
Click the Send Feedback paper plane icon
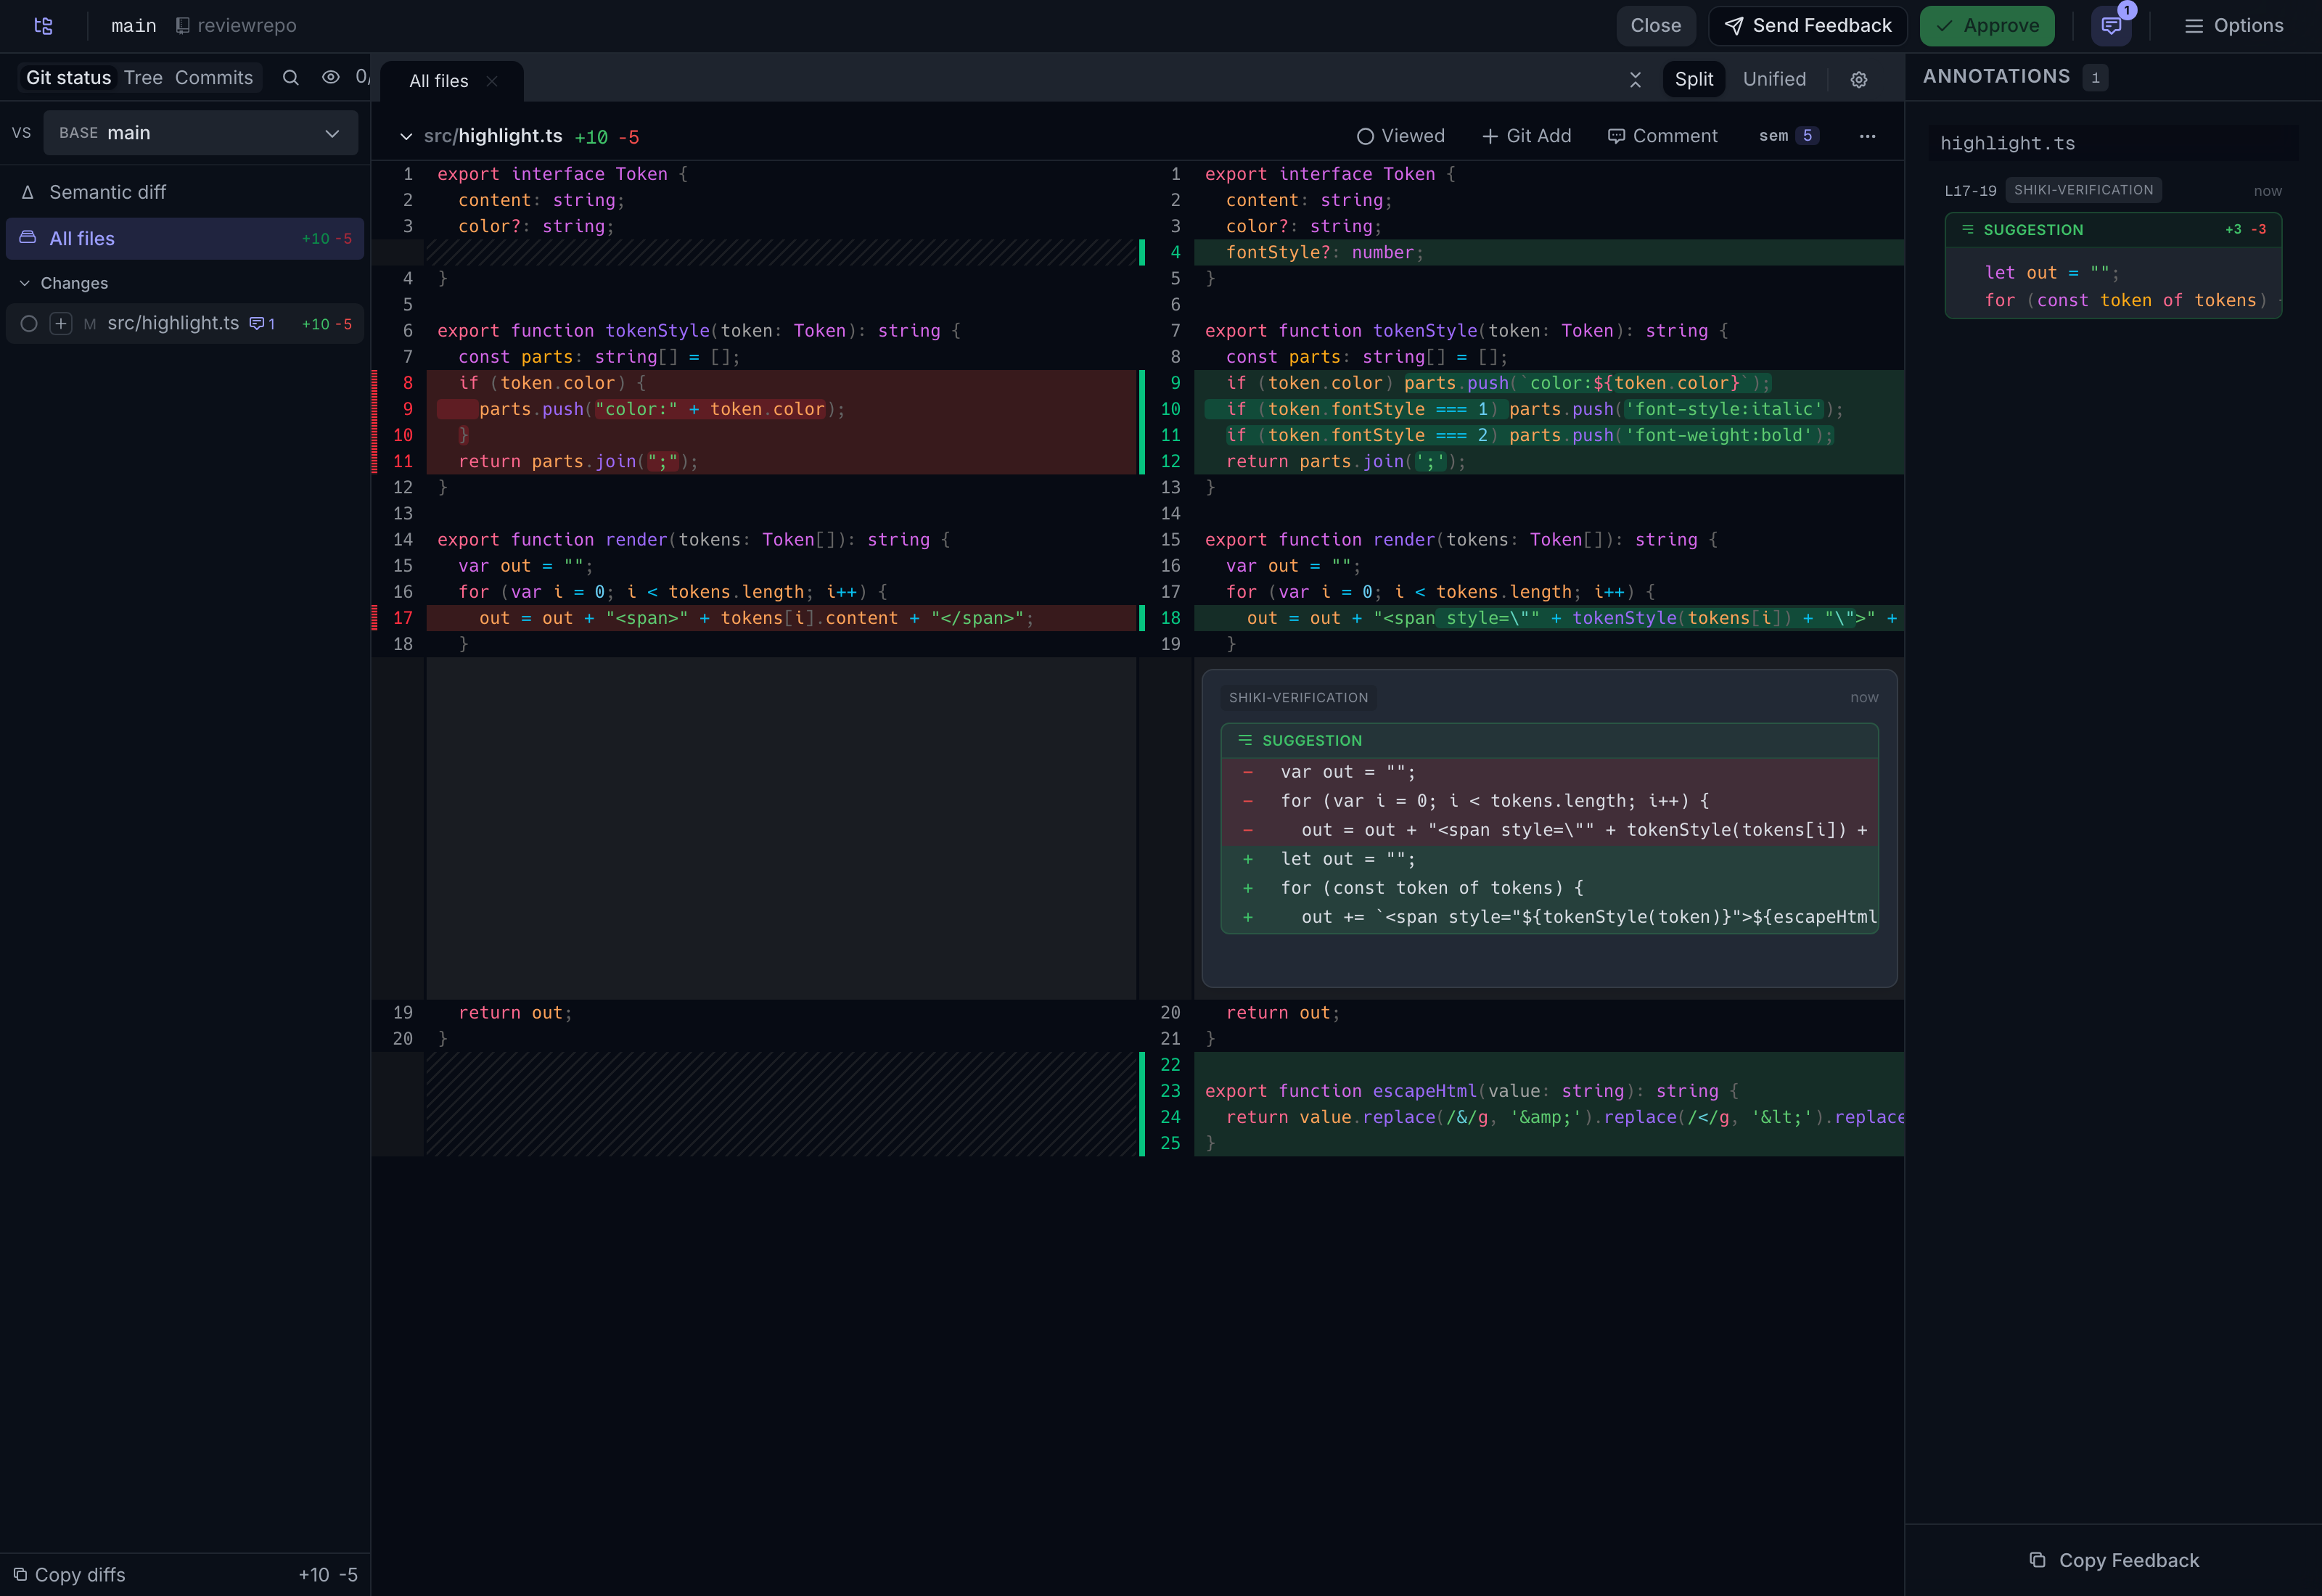point(1734,26)
